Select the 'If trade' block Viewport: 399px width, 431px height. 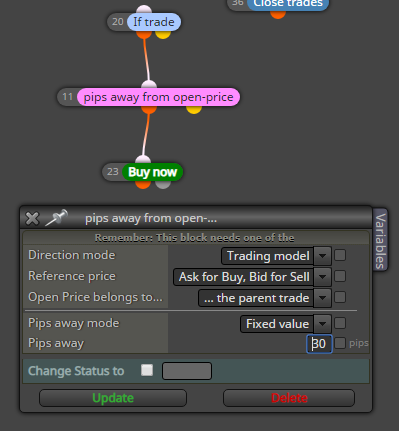click(x=154, y=22)
